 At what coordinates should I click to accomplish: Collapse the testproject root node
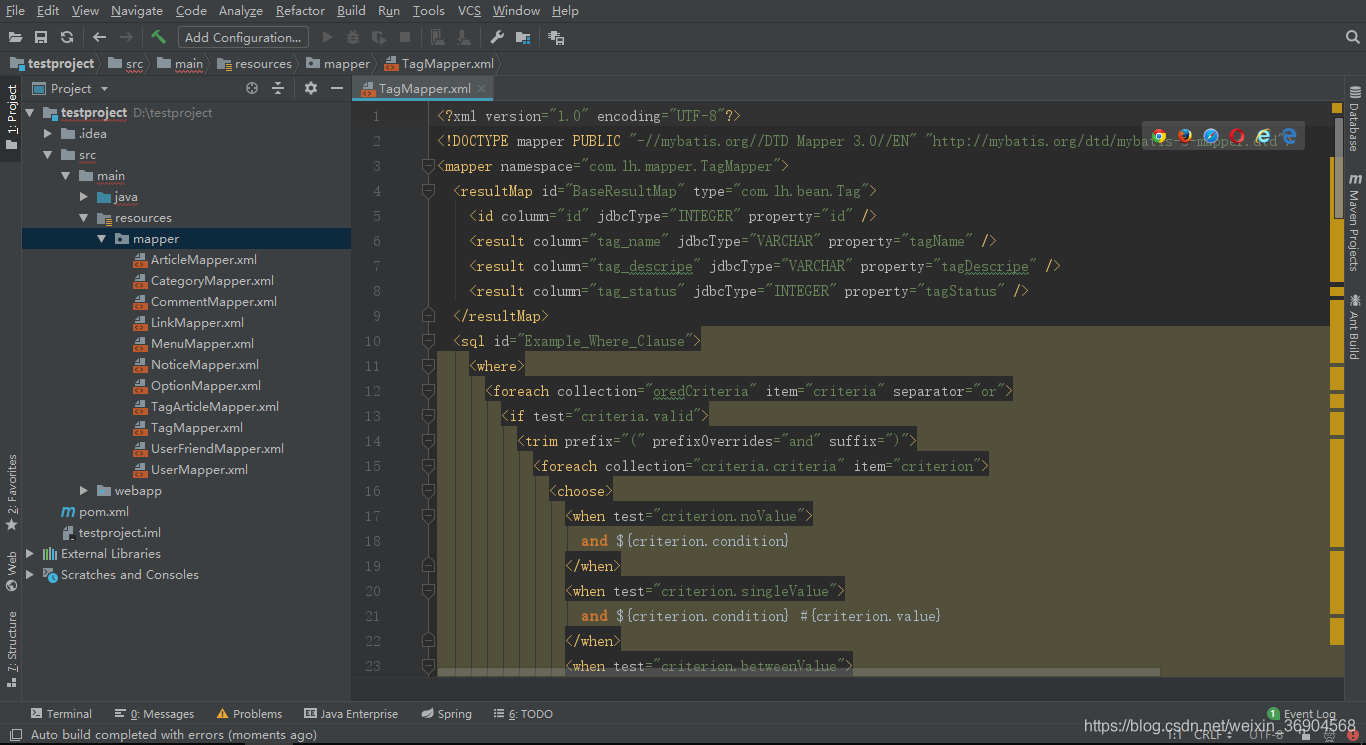pyautogui.click(x=30, y=113)
